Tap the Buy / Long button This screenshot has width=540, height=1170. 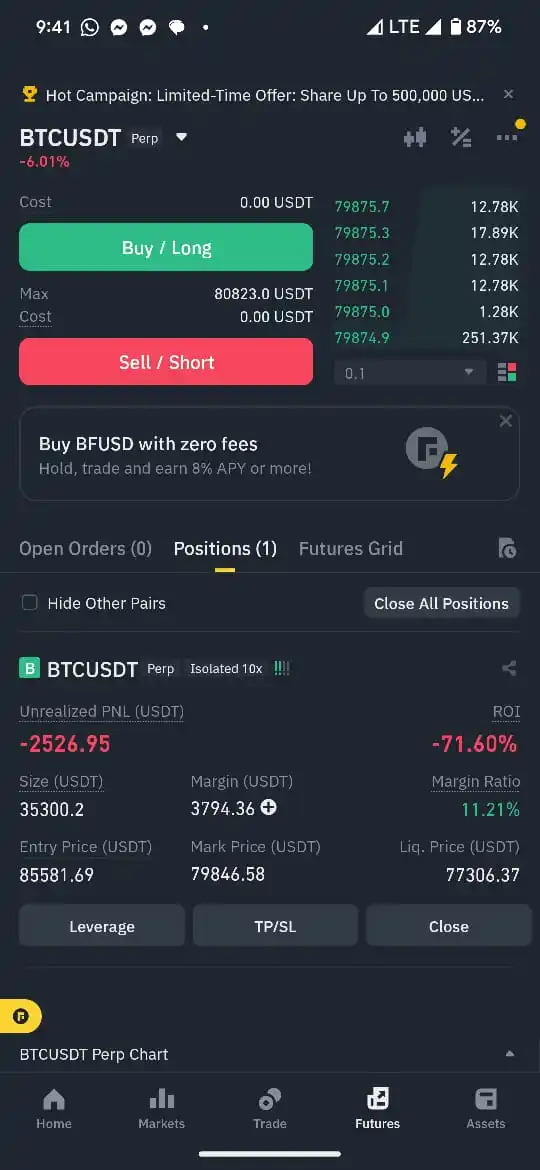point(166,247)
